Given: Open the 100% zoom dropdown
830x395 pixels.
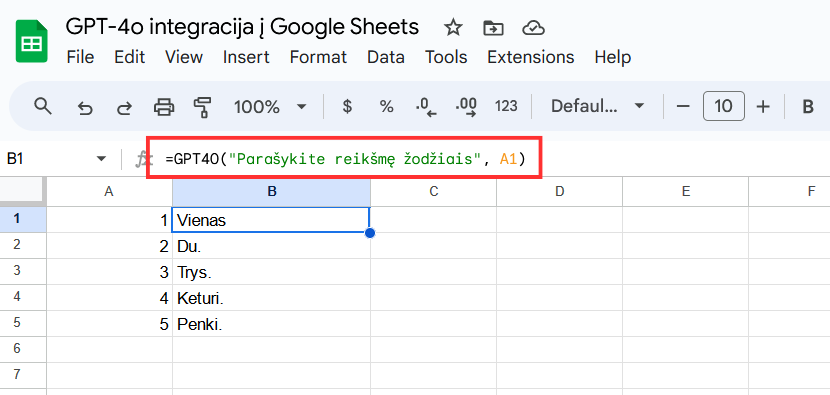Looking at the screenshot, I should [x=270, y=107].
